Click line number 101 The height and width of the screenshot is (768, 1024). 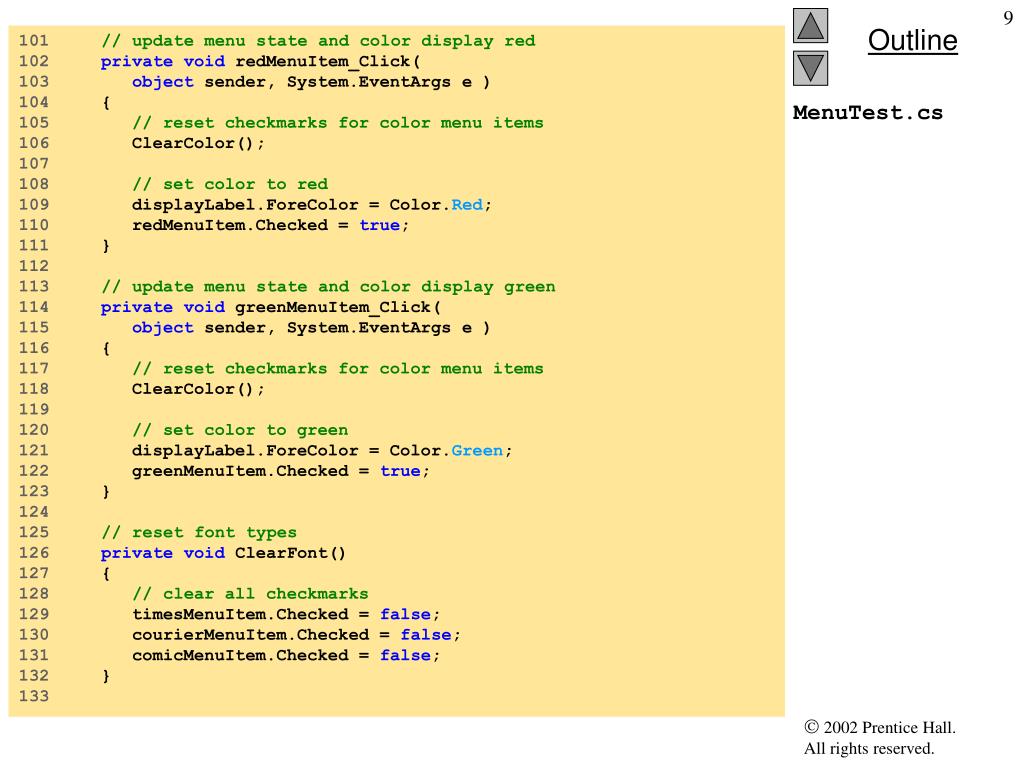[34, 40]
